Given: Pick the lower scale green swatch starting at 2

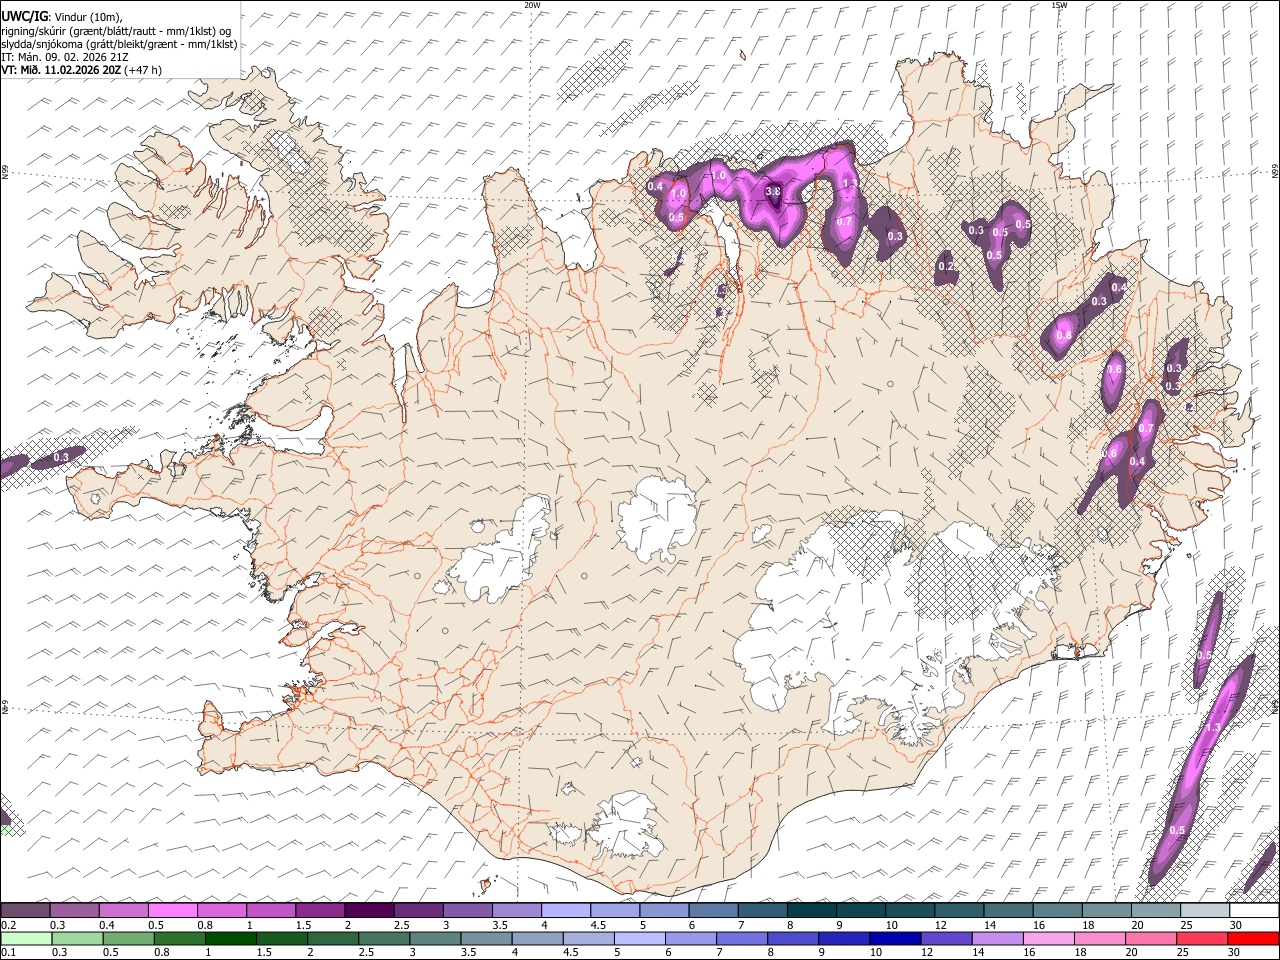Looking at the screenshot, I should pos(333,938).
